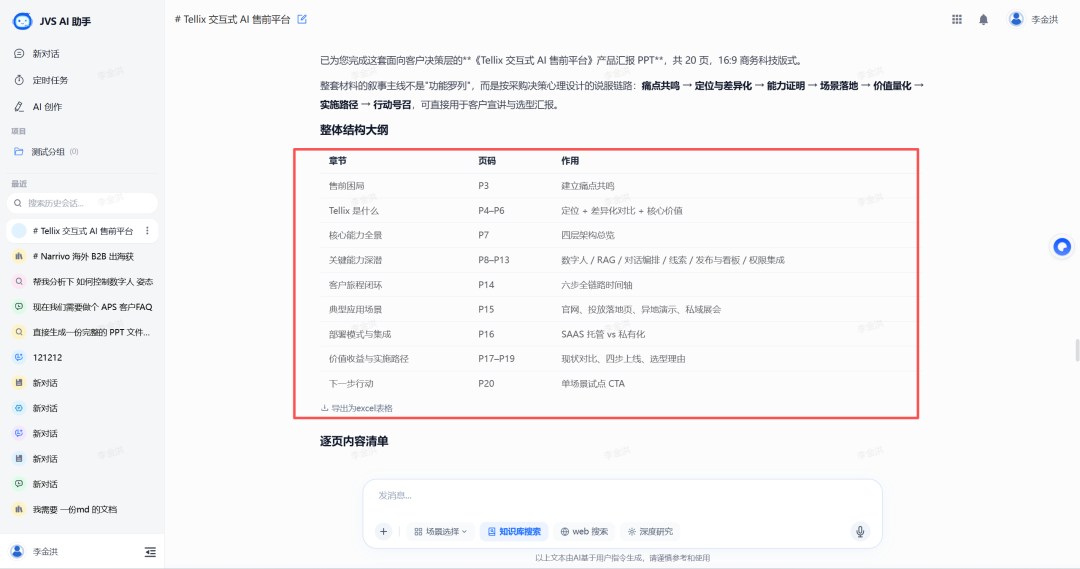
Task: Toggle 深度研究 option
Action: pyautogui.click(x=650, y=531)
